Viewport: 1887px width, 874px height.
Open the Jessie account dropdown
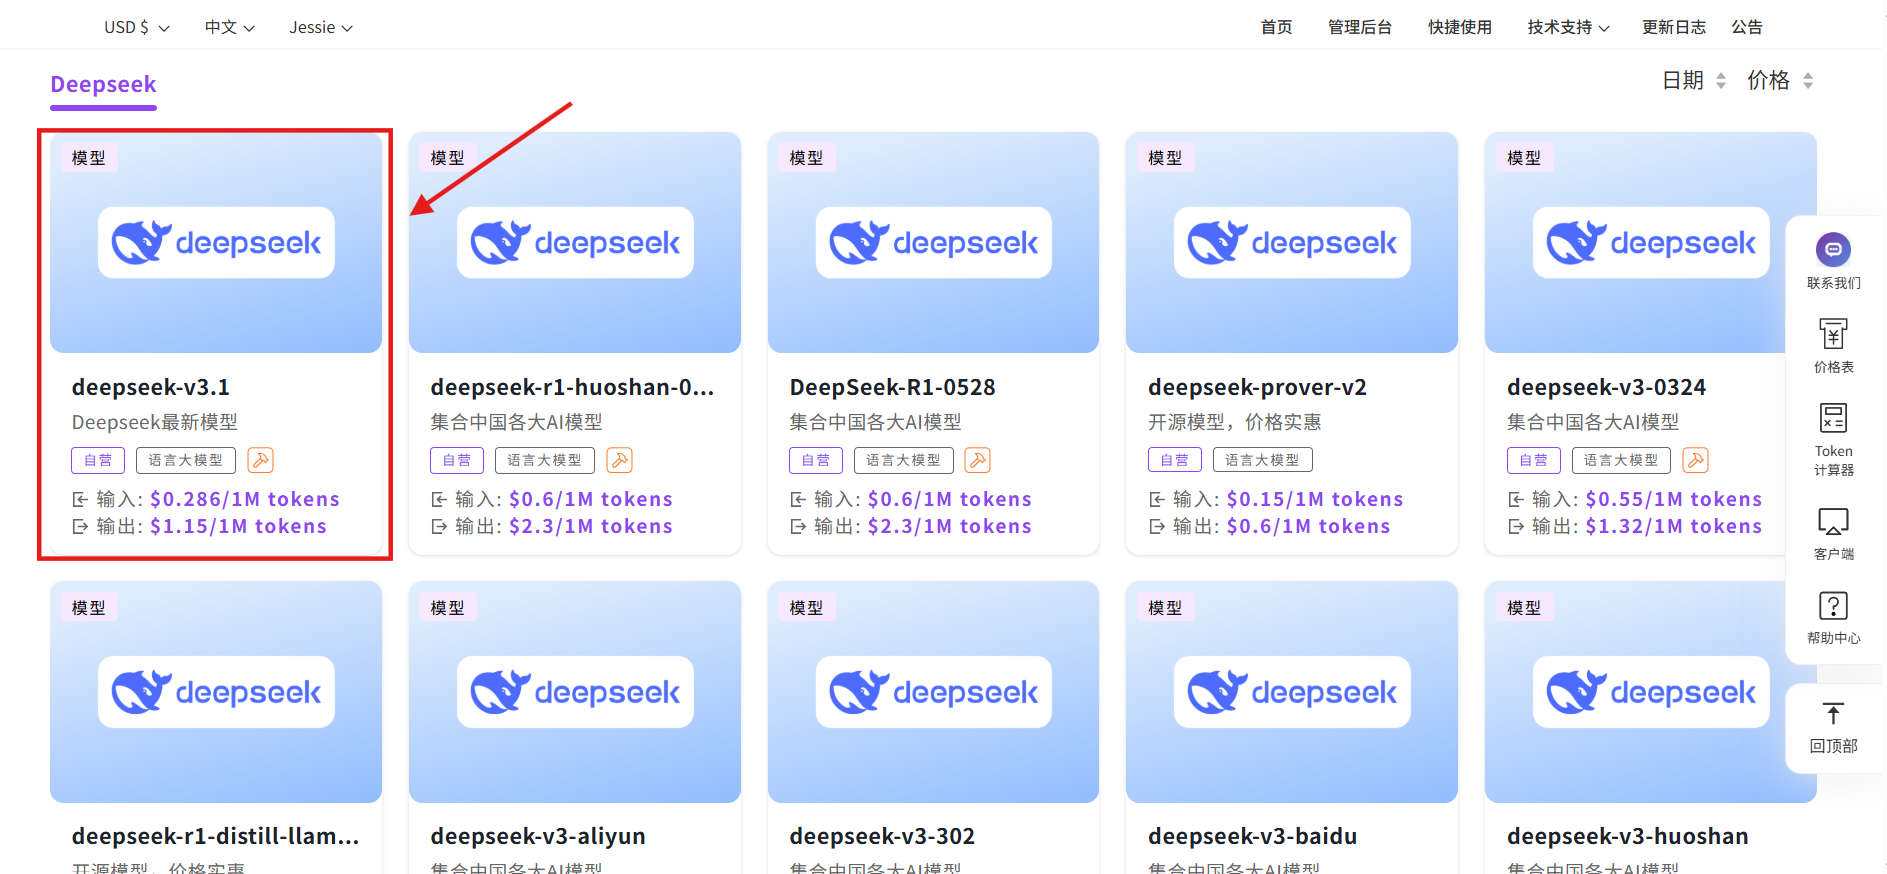click(321, 27)
